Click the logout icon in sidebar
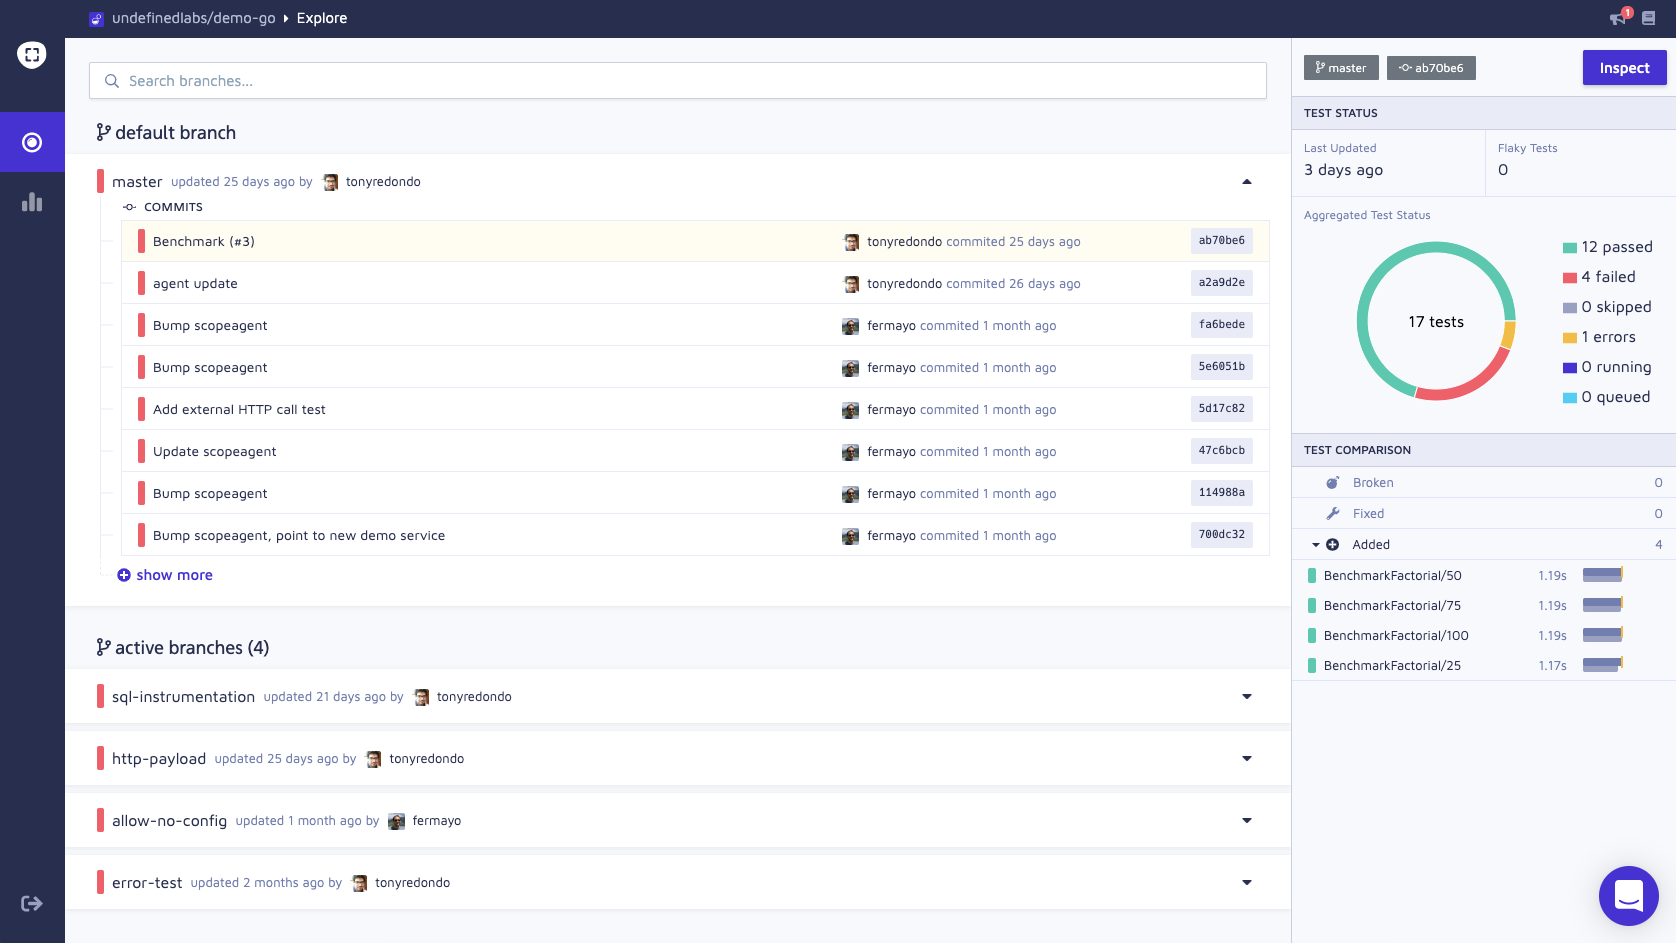Viewport: 1676px width, 943px height. coord(32,904)
